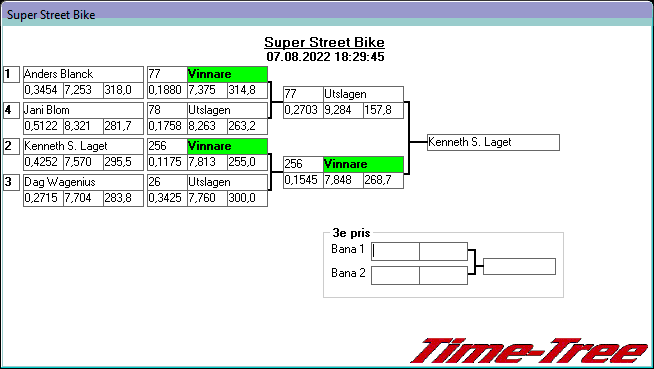Click the green Vinnare cell for bike 77

(x=227, y=74)
